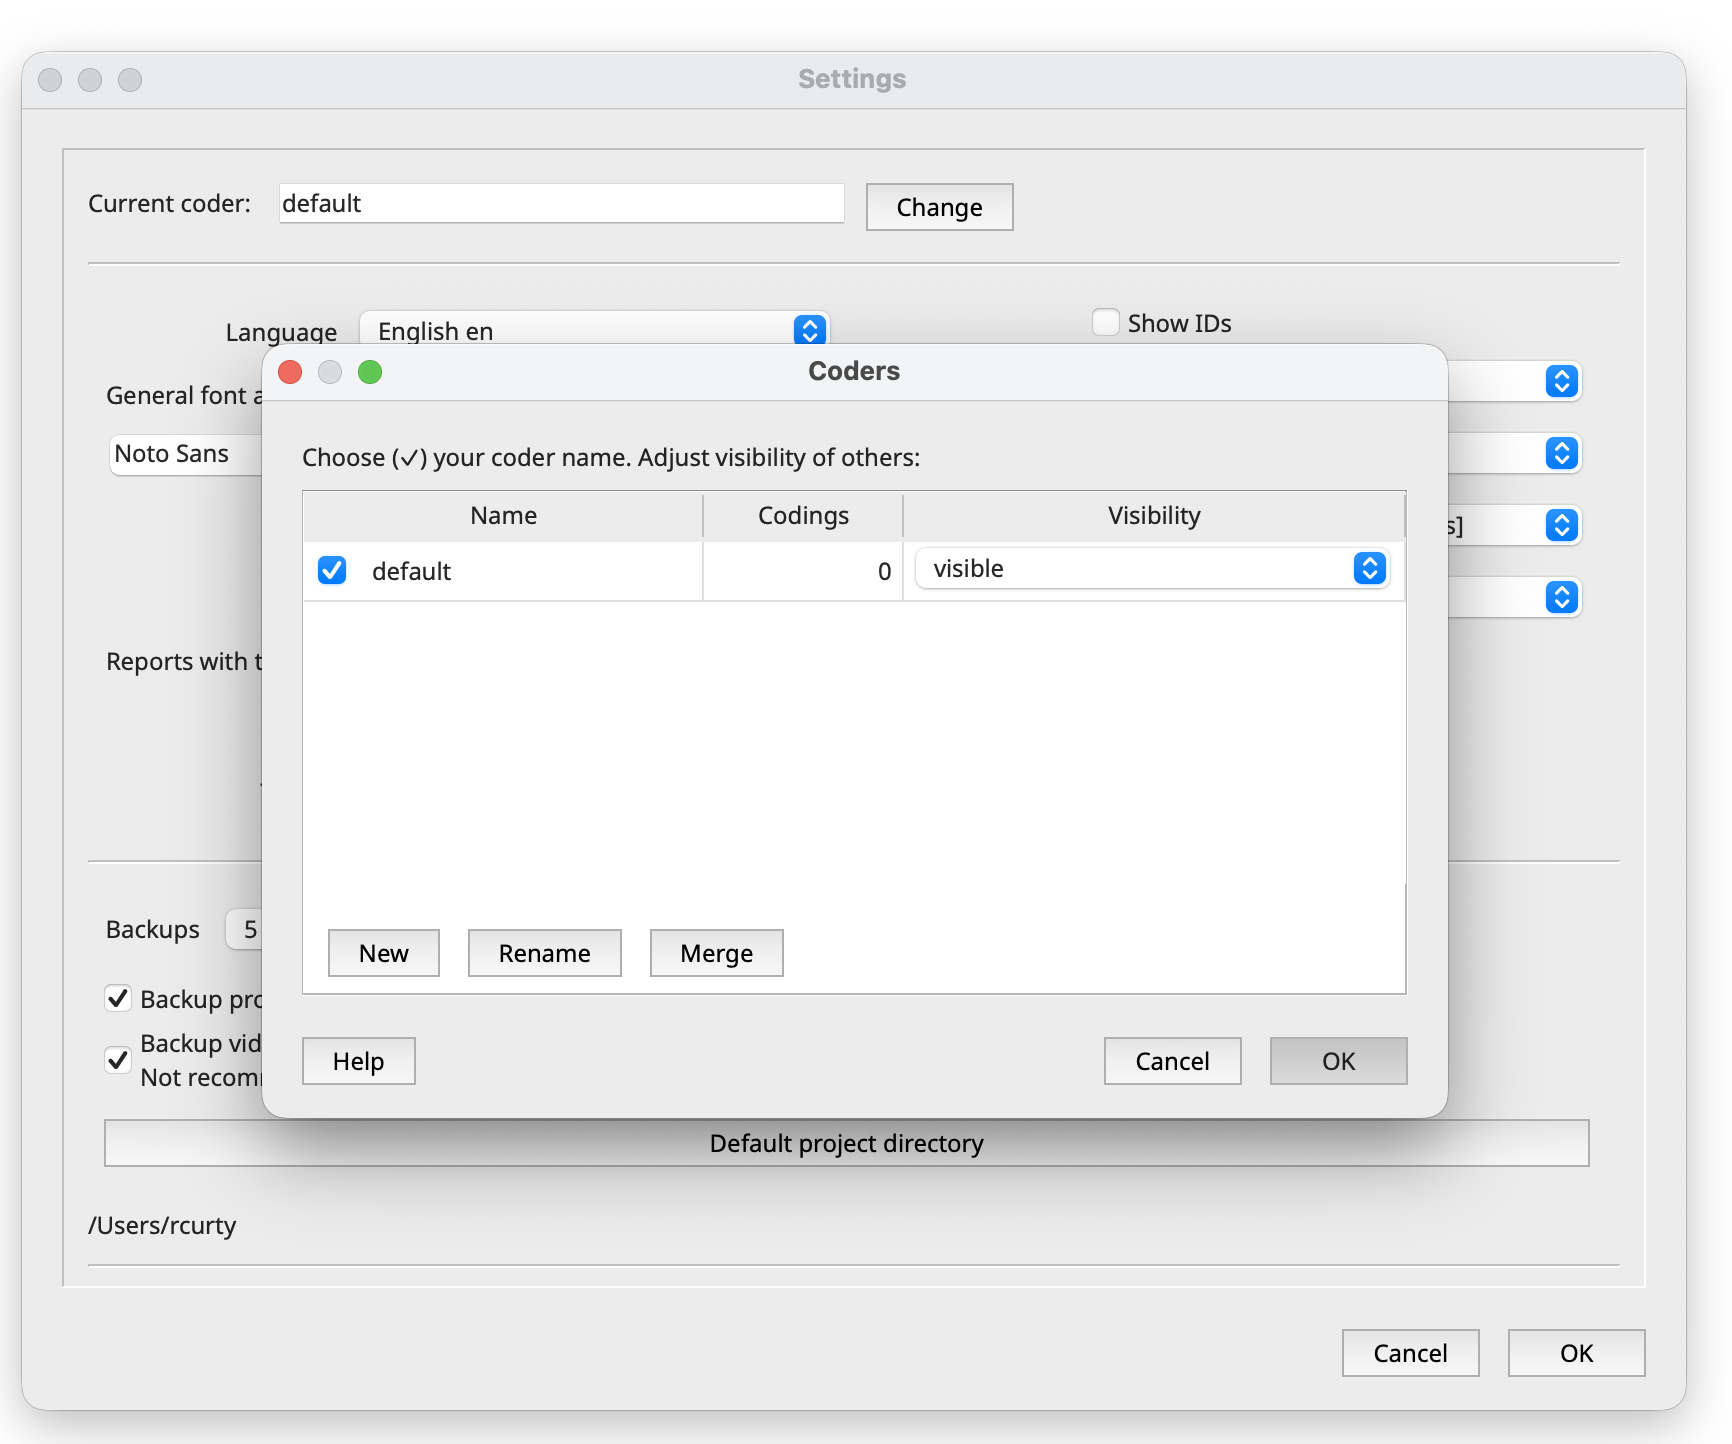Click the green zoom button of Coders dialog
The width and height of the screenshot is (1732, 1444).
(x=370, y=372)
